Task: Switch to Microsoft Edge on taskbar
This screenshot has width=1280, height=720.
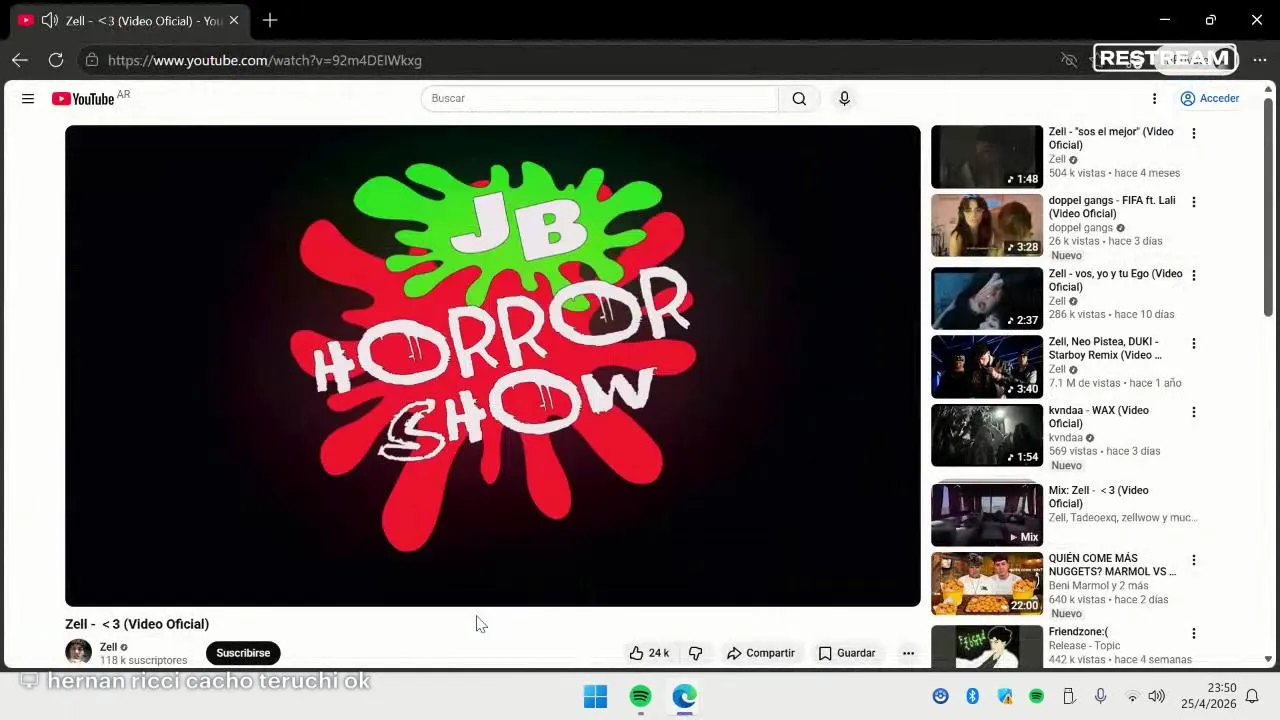Action: (684, 696)
